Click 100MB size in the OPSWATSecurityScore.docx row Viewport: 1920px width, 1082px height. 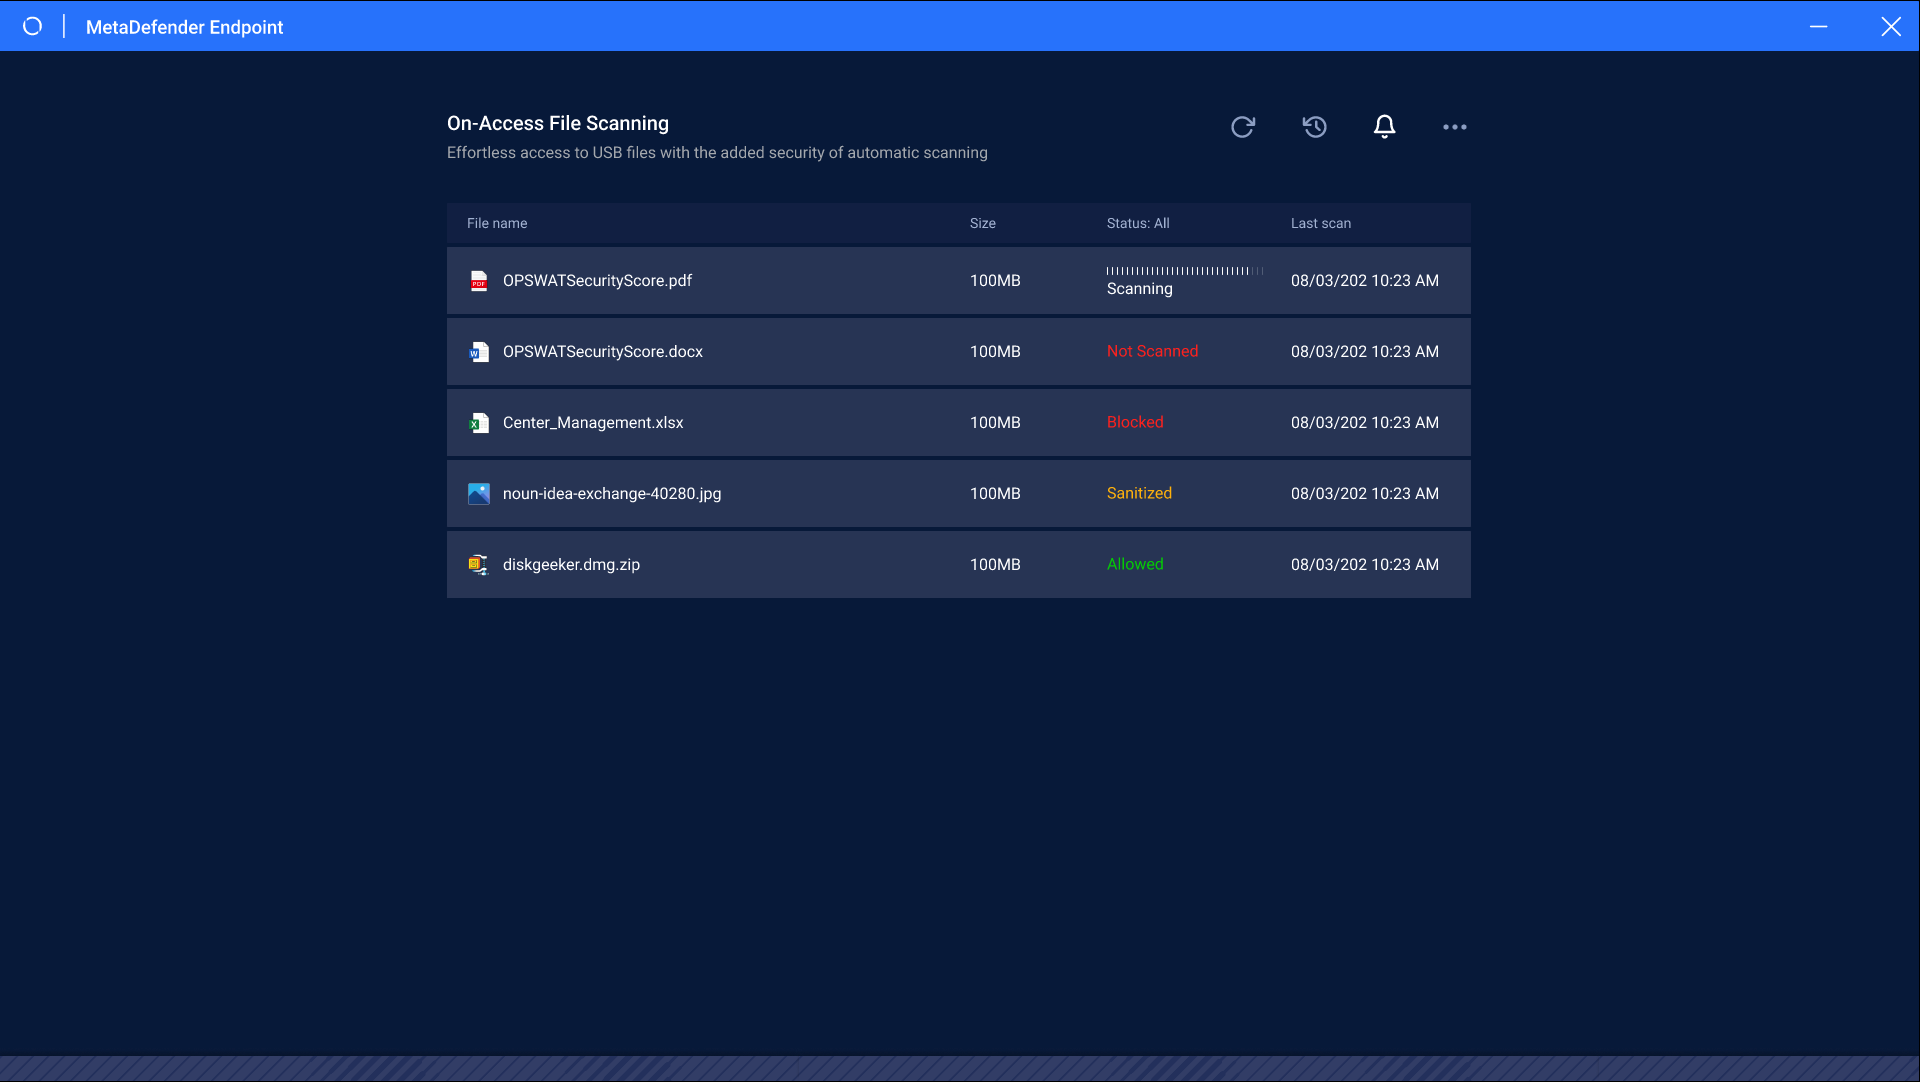click(995, 352)
